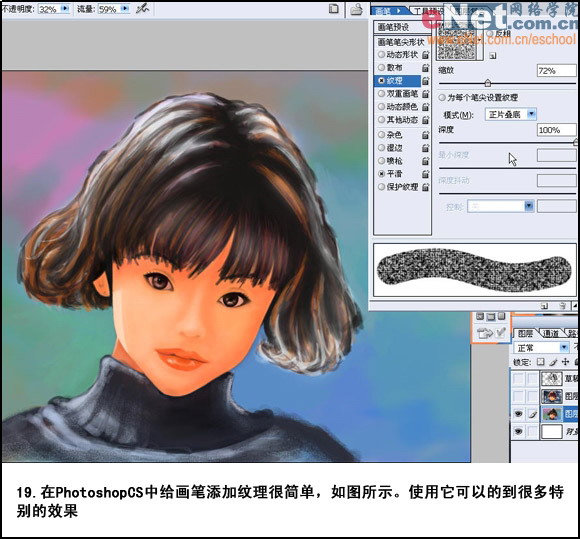580x539 pixels.
Task: Click lock icon beside 保护纹理
Action: point(425,187)
